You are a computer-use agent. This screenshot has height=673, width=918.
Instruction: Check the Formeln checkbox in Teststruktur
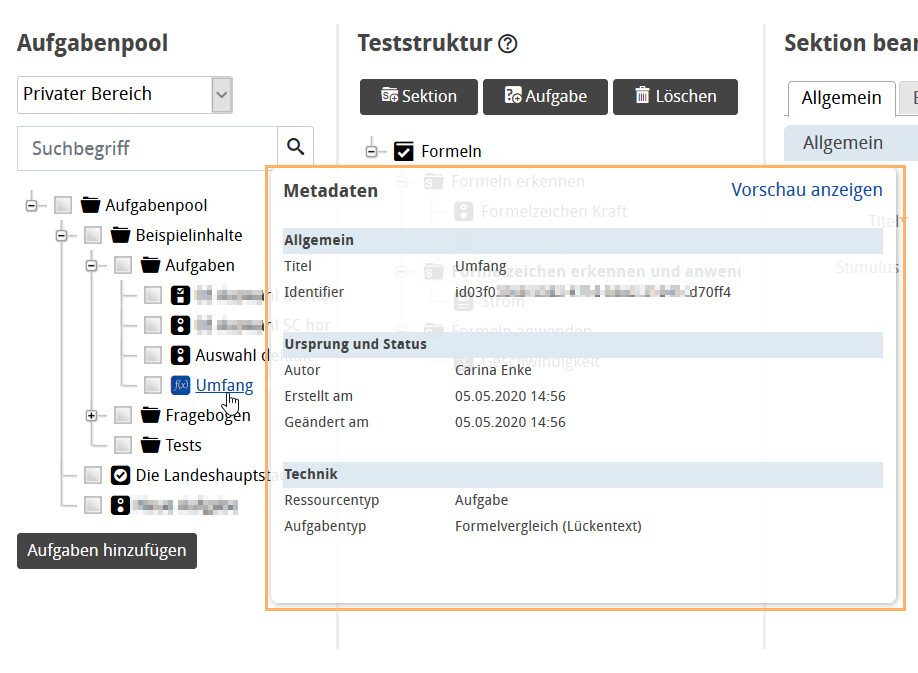404,151
